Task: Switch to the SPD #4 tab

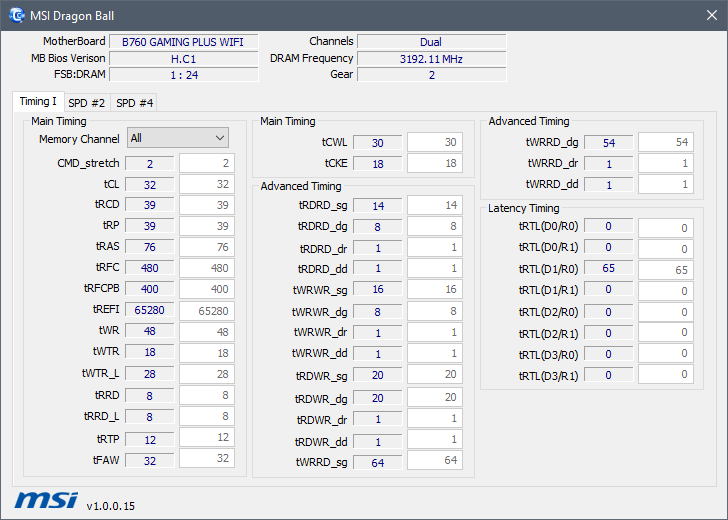Action: pyautogui.click(x=134, y=103)
